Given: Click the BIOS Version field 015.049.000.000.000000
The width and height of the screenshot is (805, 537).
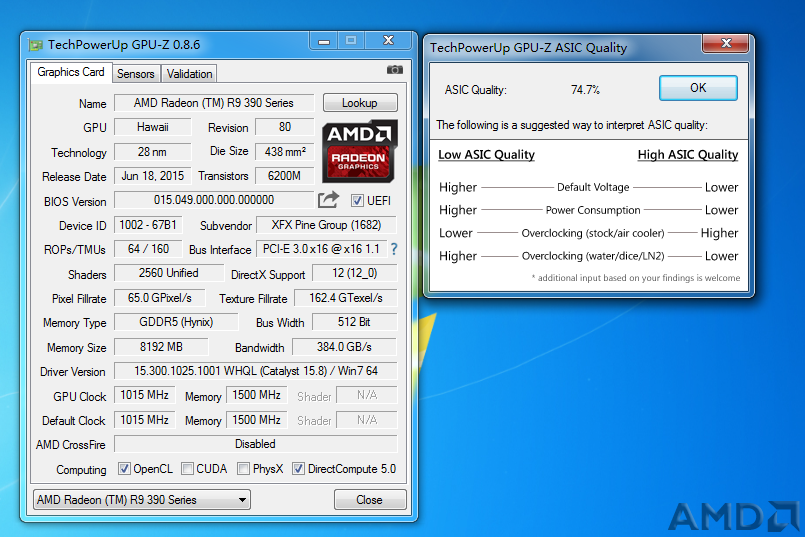Looking at the screenshot, I should [x=214, y=200].
